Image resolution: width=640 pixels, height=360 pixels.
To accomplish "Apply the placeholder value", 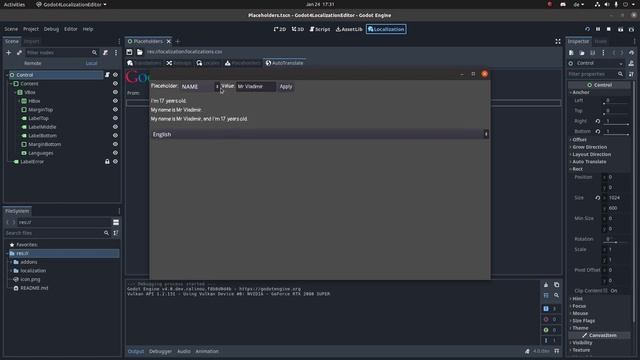I will [286, 87].
